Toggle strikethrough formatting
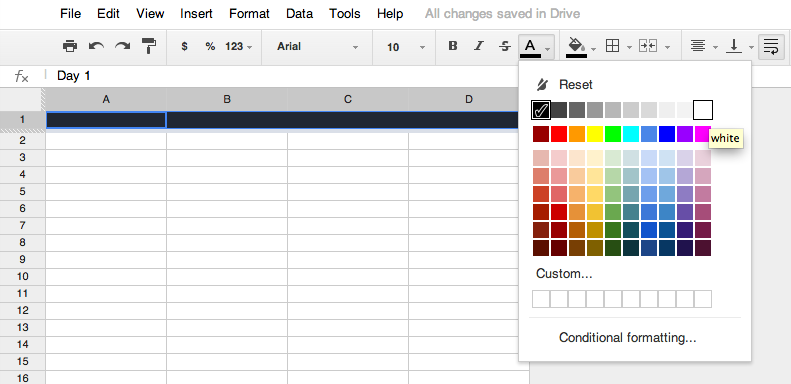The height and width of the screenshot is (384, 791). pos(504,46)
